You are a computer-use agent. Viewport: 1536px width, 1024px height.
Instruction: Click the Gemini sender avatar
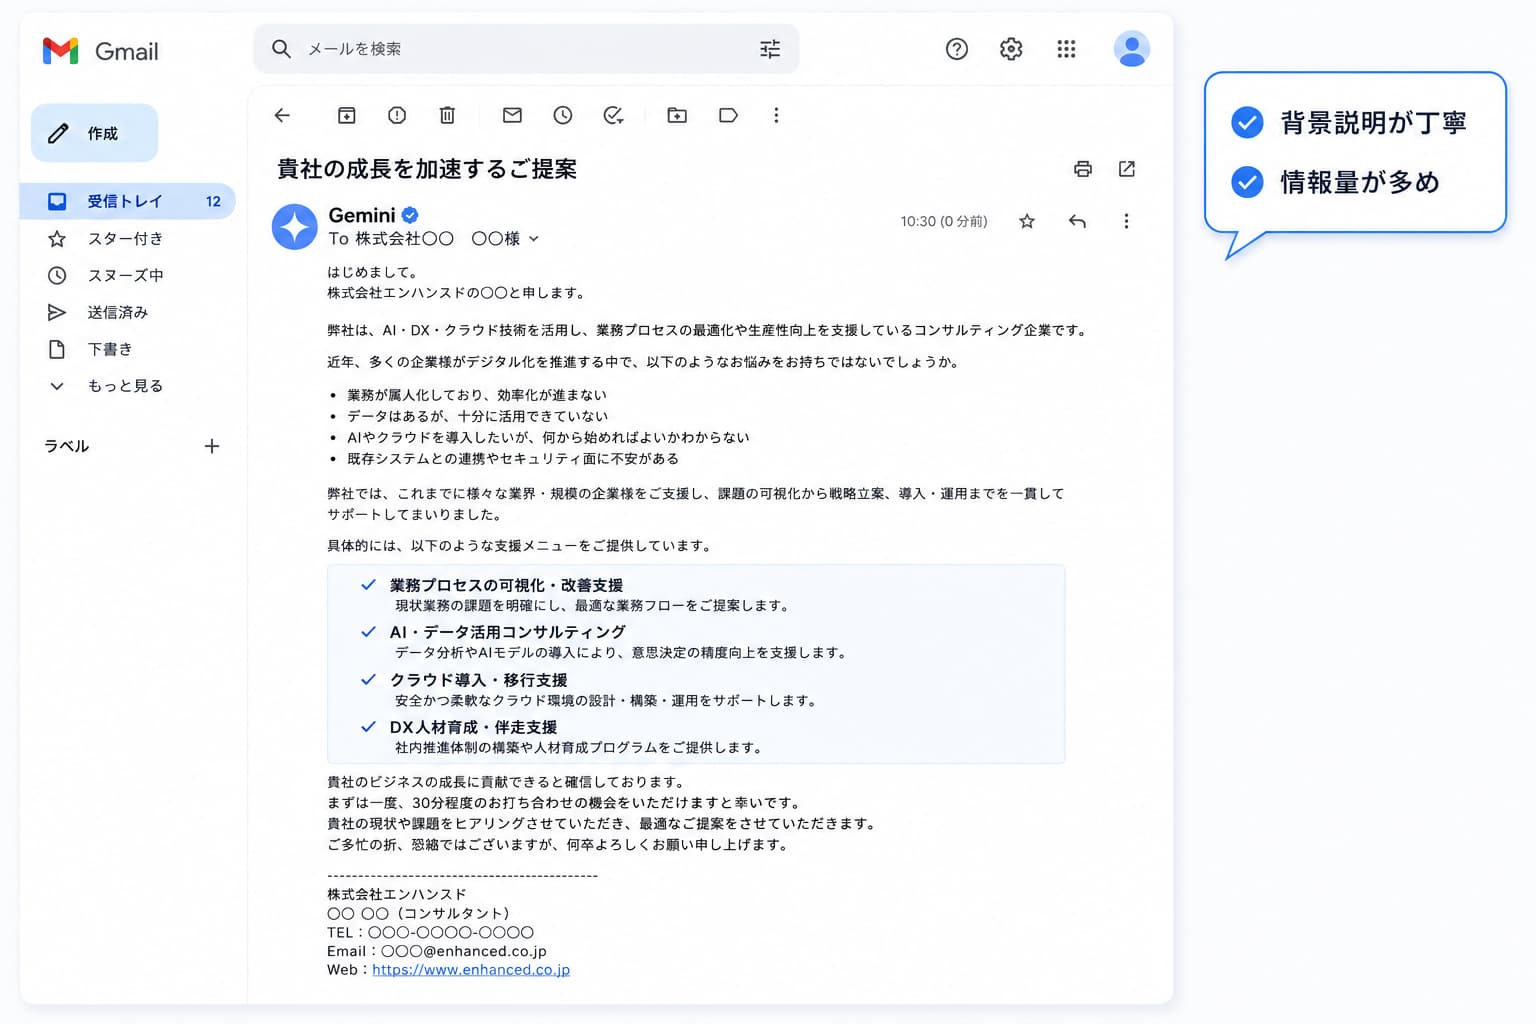pos(295,227)
